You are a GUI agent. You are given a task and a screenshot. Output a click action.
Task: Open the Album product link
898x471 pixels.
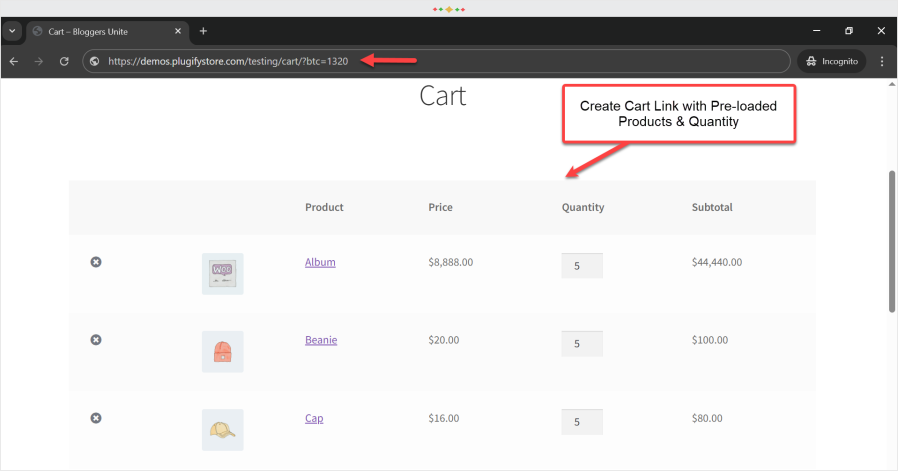click(x=320, y=262)
